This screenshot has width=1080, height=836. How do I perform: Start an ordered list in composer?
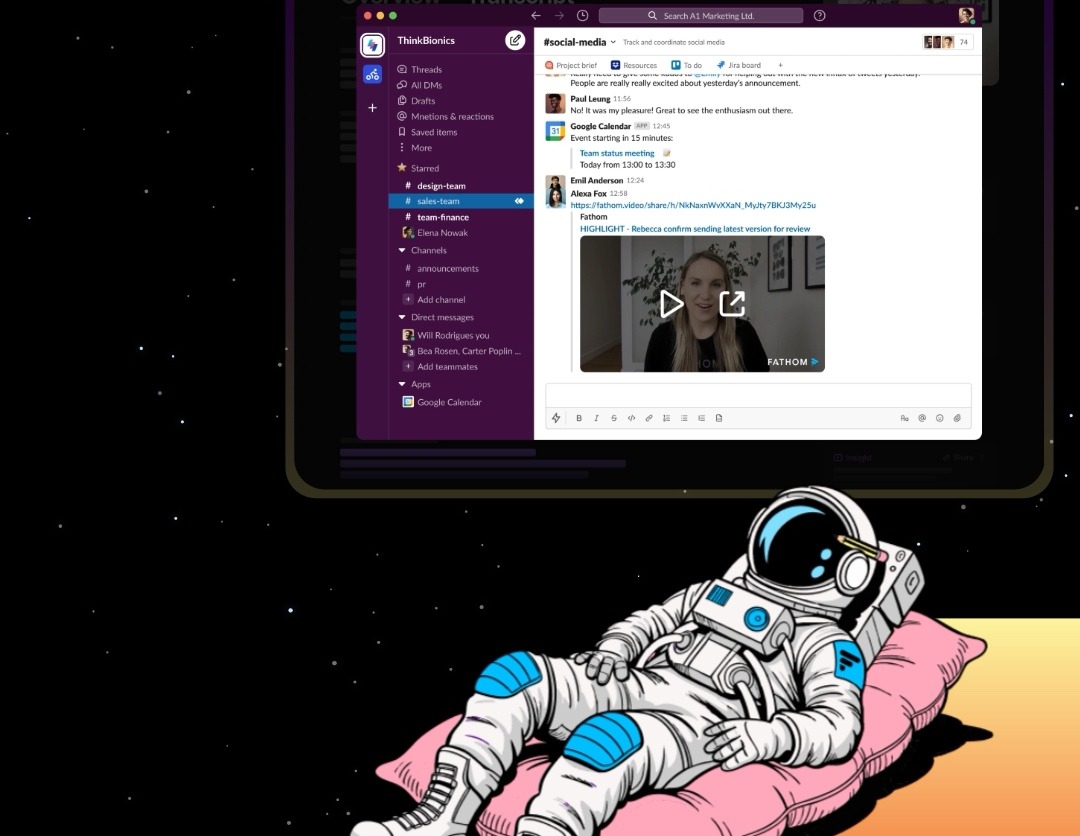667,418
